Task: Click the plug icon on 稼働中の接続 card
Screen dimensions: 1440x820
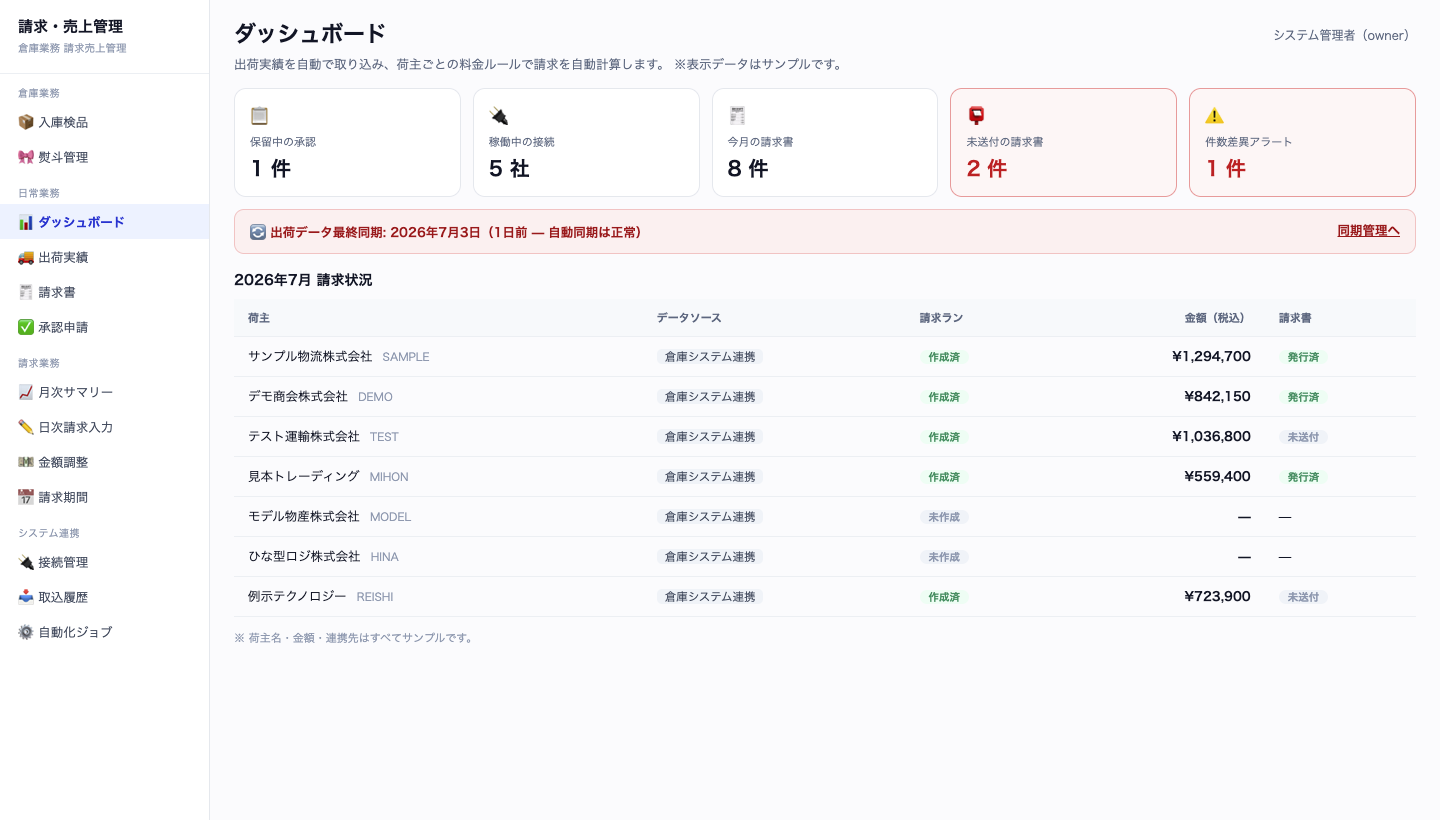Action: [x=499, y=115]
